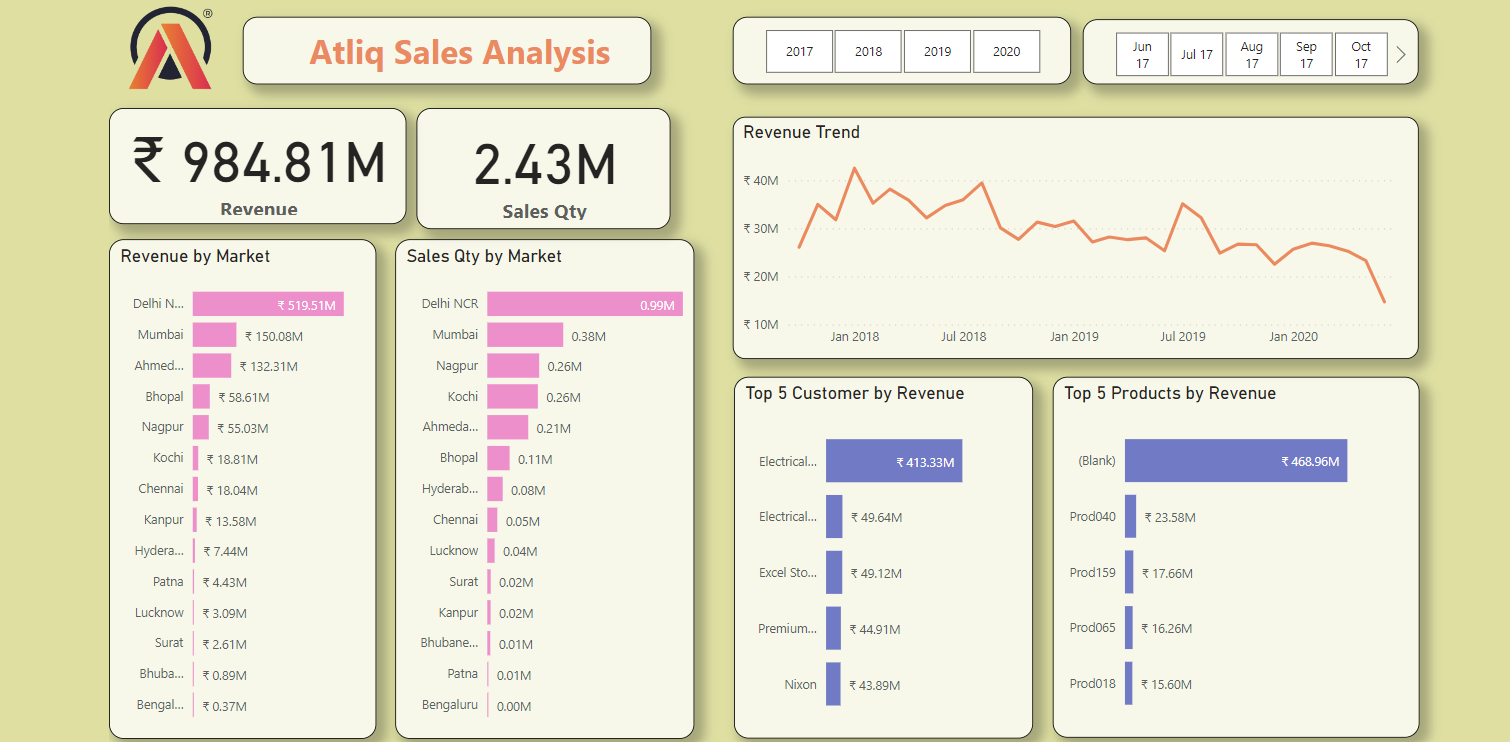
Task: Click the Revenue Trend line's highest peak
Action: pos(854,168)
